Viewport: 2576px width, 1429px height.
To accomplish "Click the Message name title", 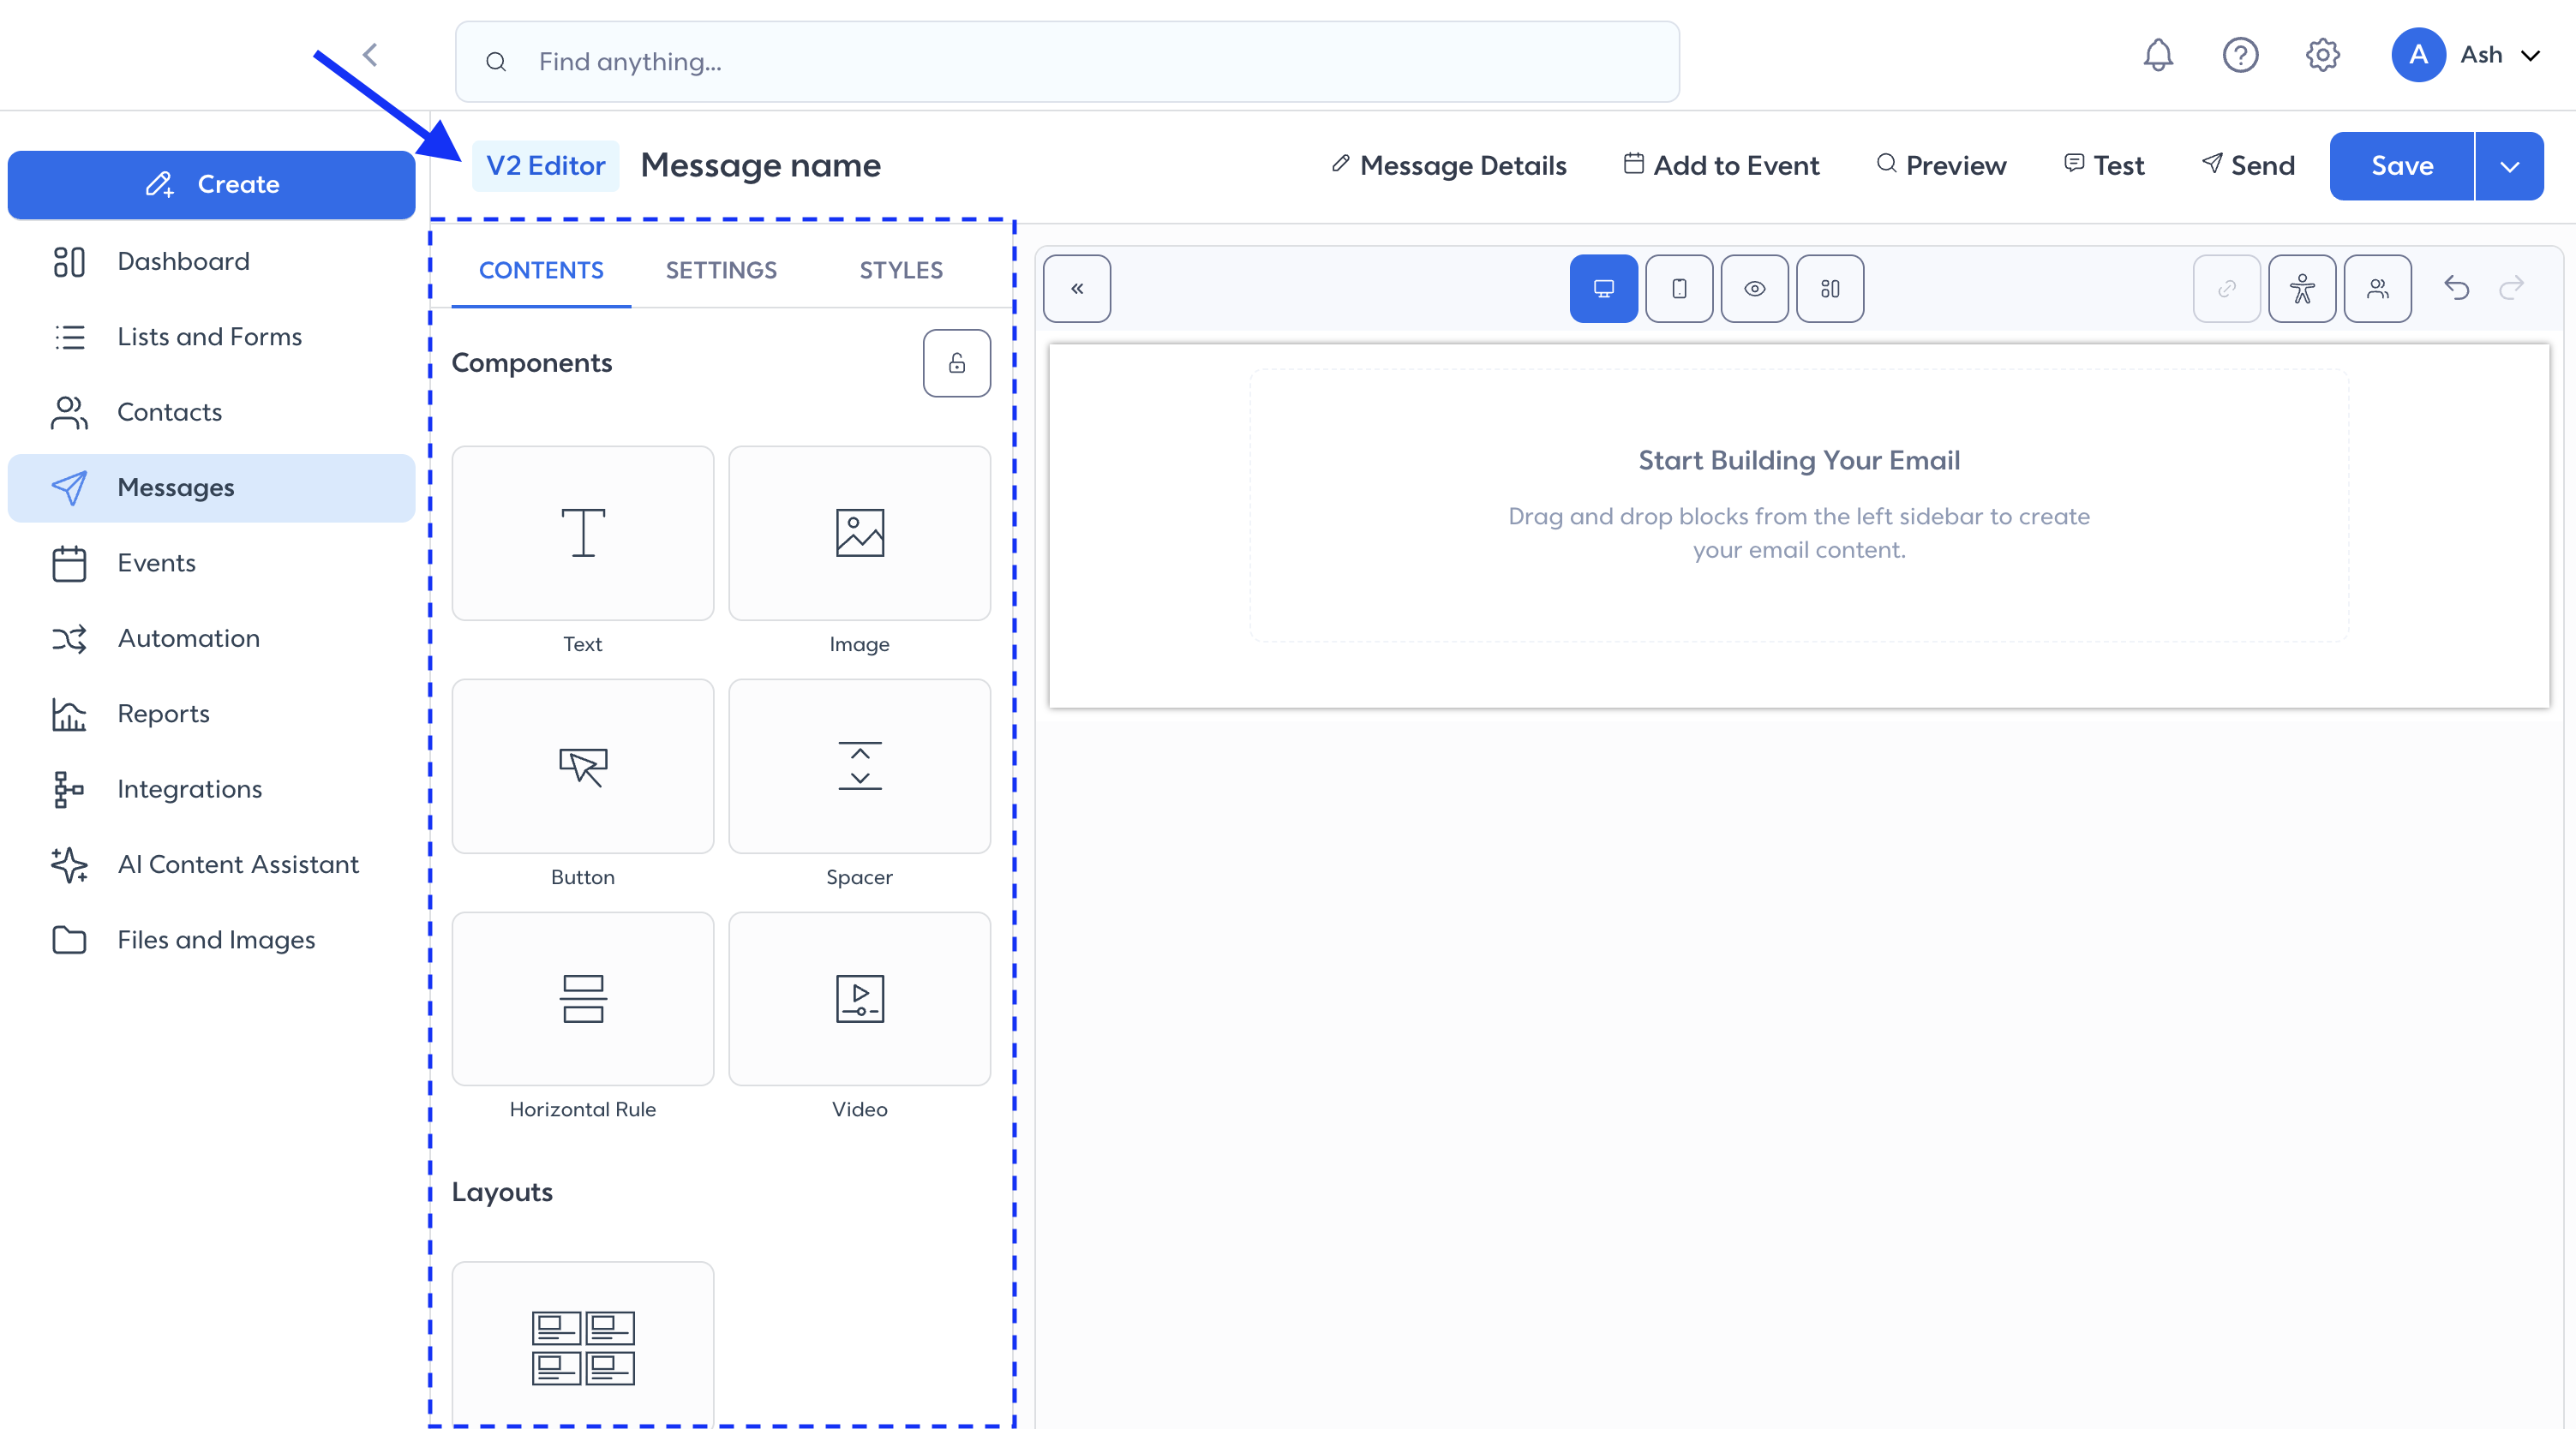I will pyautogui.click(x=760, y=165).
